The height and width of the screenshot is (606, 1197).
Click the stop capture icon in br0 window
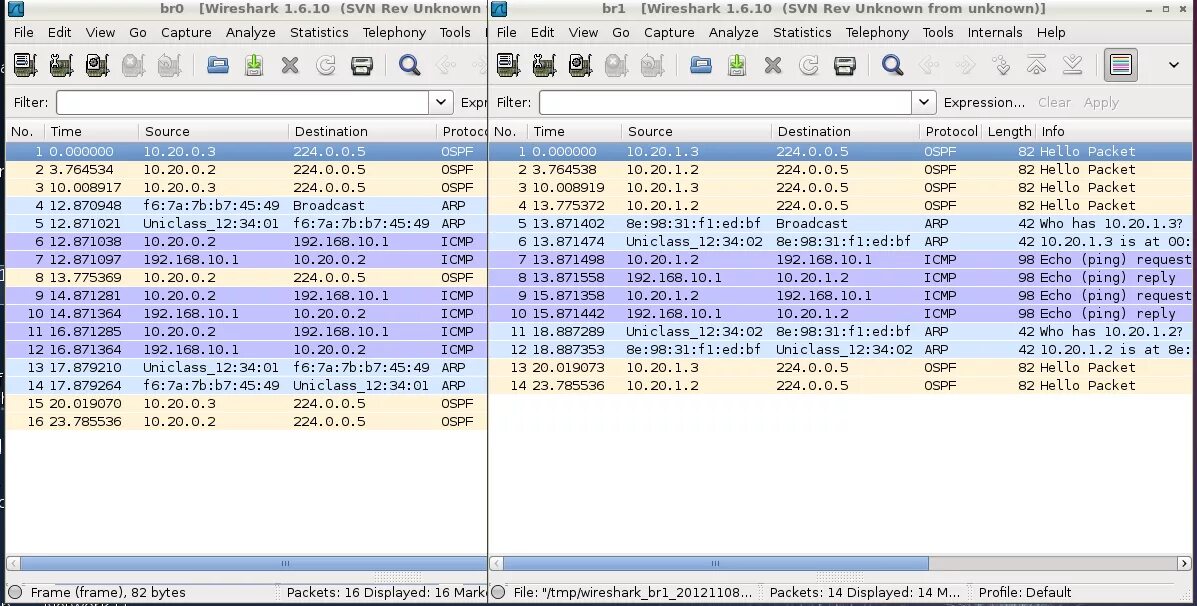133,66
